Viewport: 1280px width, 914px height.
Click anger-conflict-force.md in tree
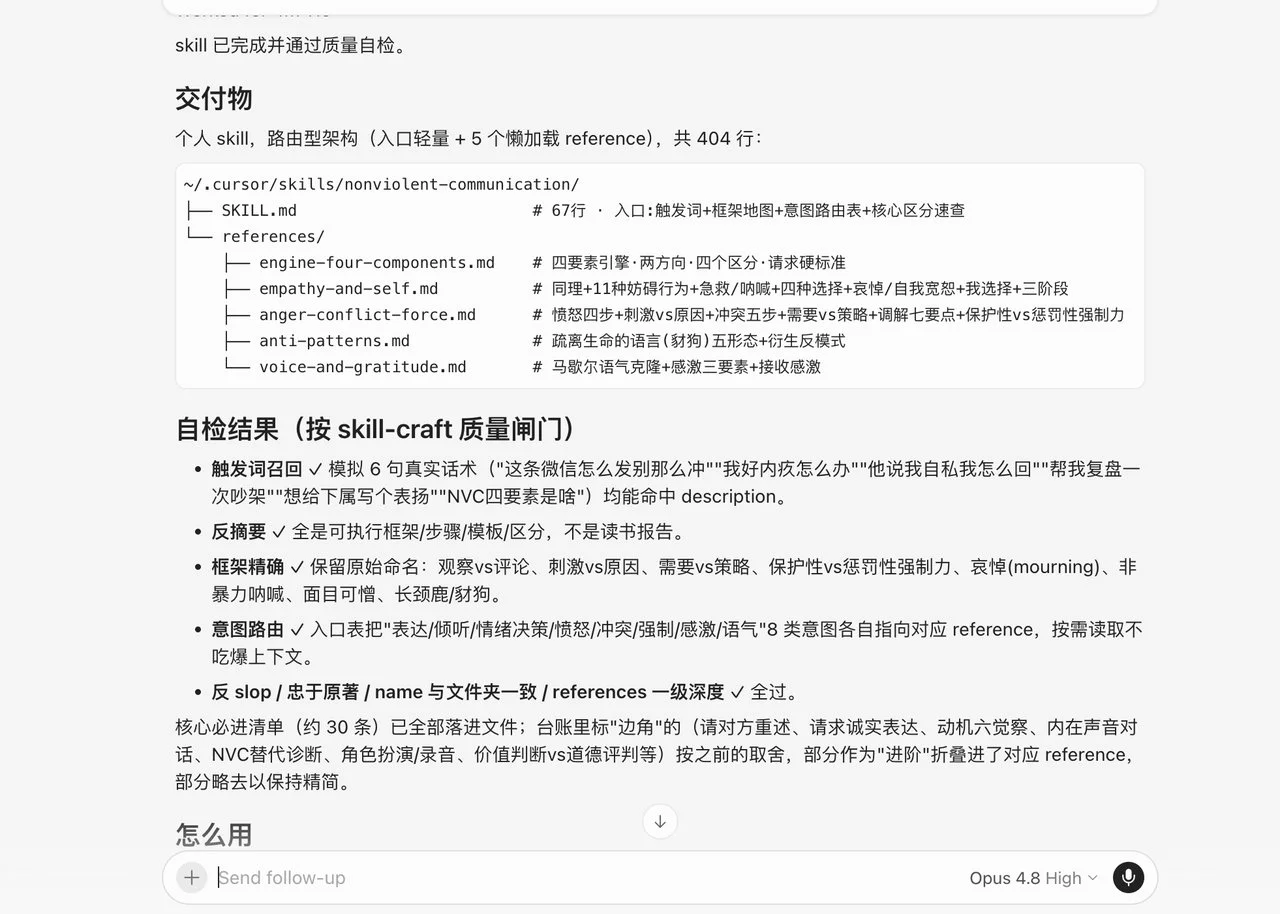[x=367, y=315]
